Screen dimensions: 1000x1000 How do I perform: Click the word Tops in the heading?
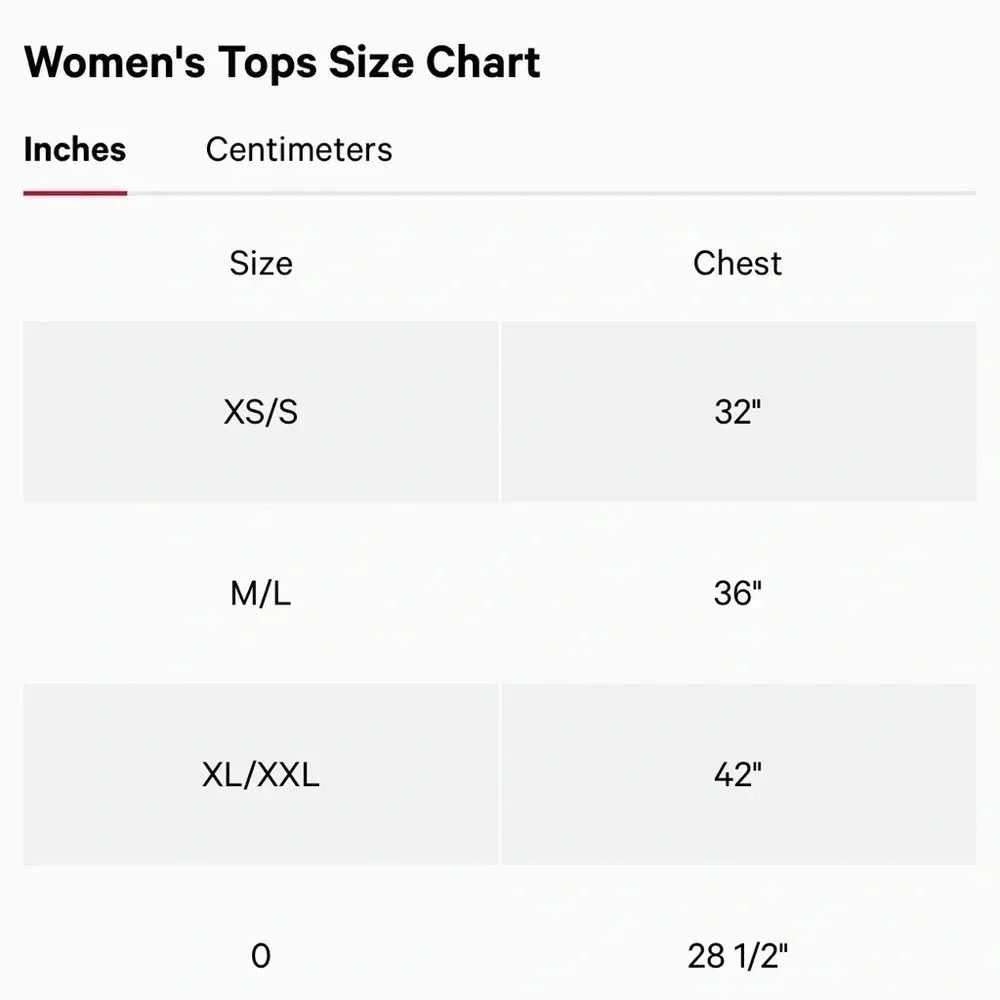click(268, 64)
